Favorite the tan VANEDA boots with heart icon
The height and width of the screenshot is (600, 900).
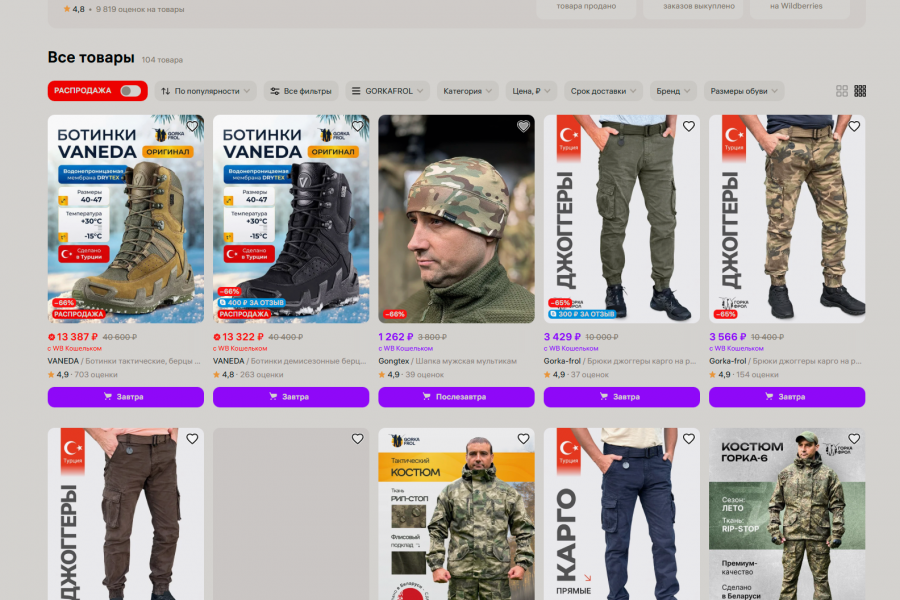[x=192, y=126]
